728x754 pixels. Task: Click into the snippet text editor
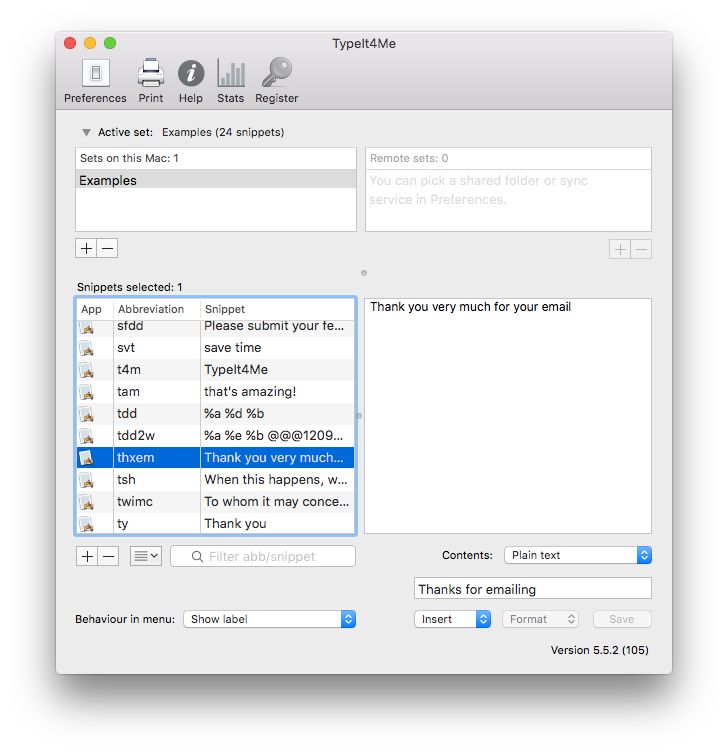point(508,416)
